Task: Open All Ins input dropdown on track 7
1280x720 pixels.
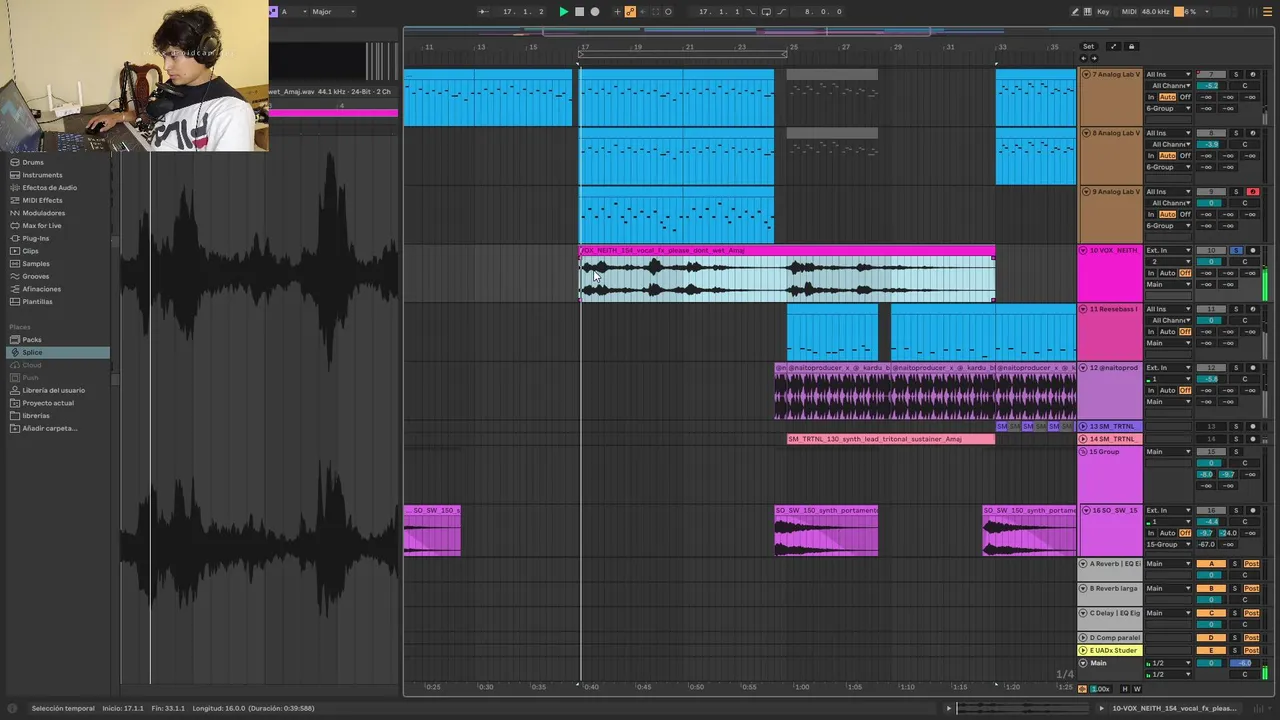Action: 1168,74
